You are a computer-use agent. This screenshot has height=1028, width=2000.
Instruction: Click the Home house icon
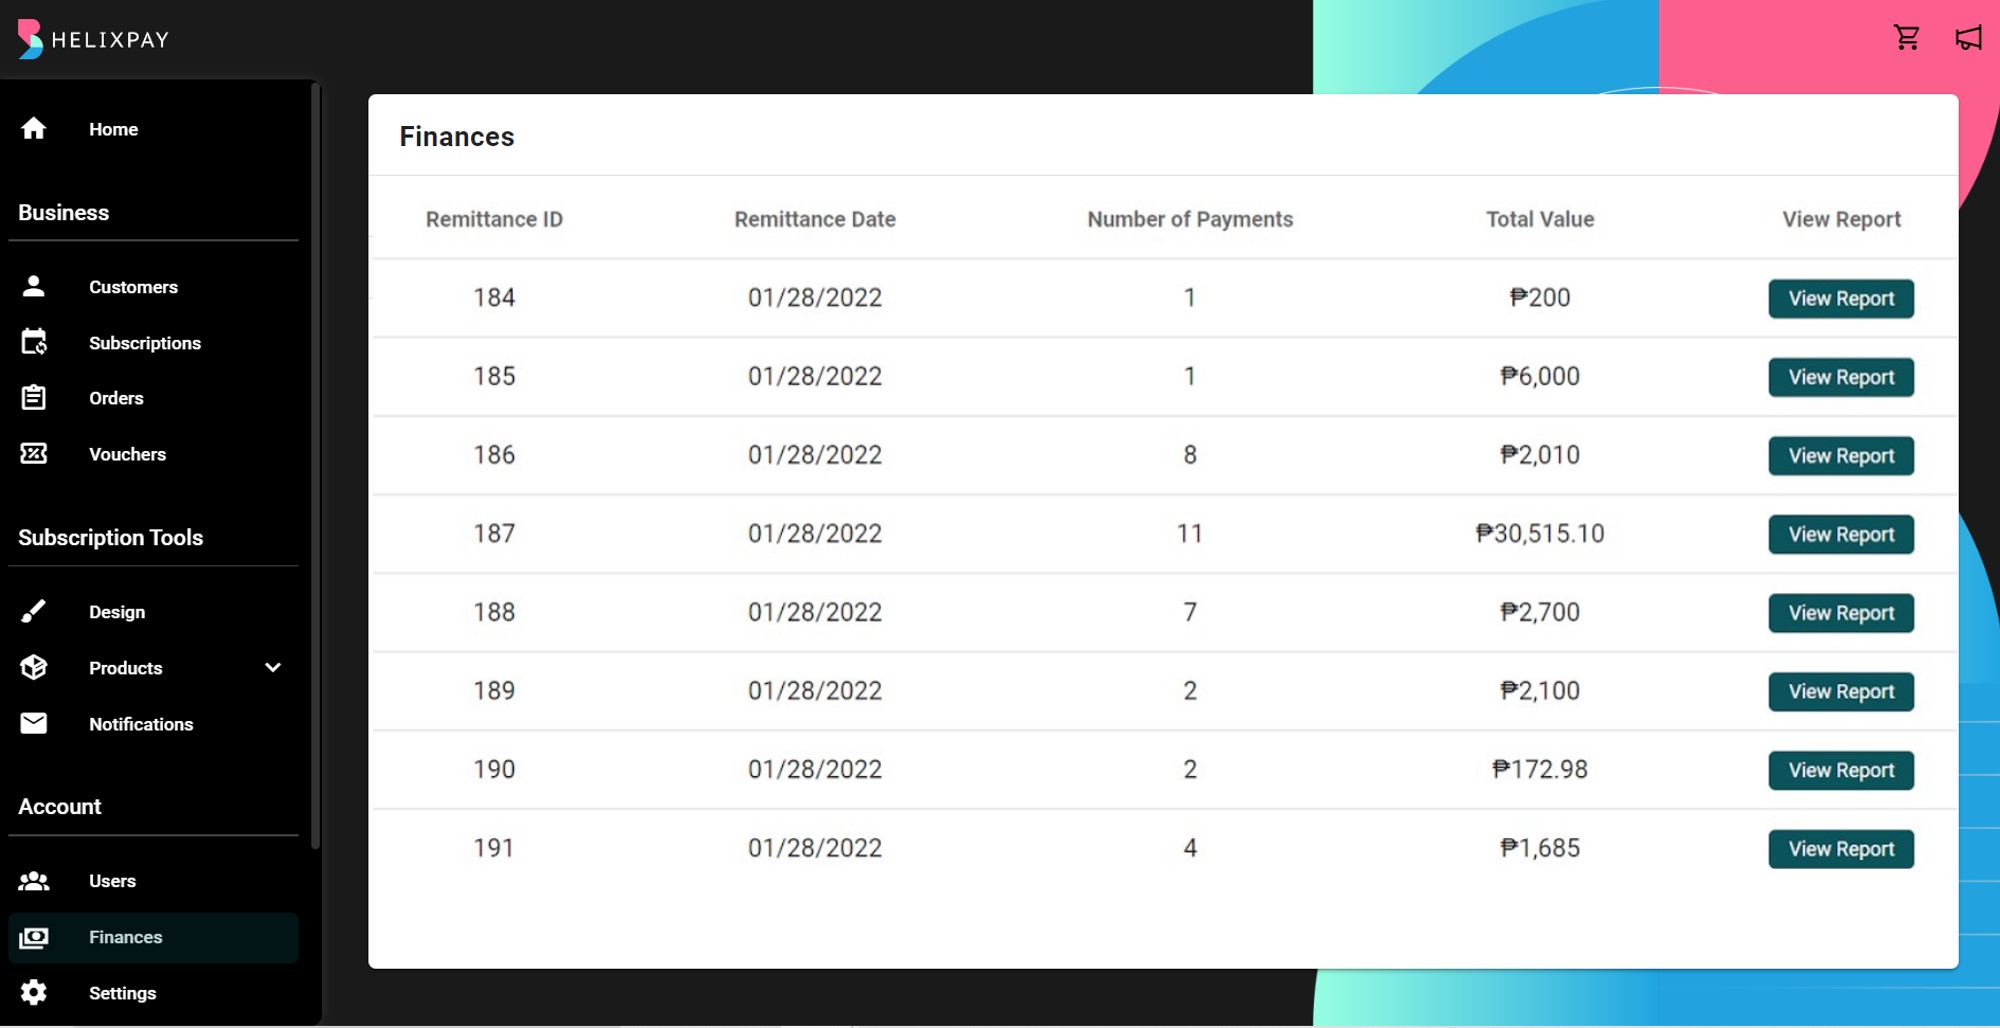point(34,129)
